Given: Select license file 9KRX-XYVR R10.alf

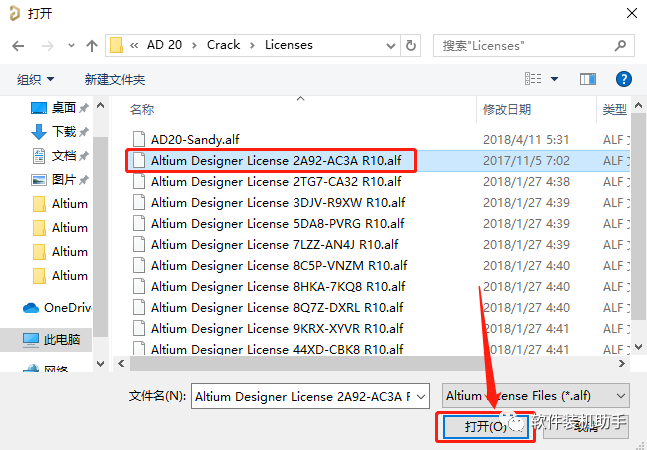Looking at the screenshot, I should click(x=277, y=329).
